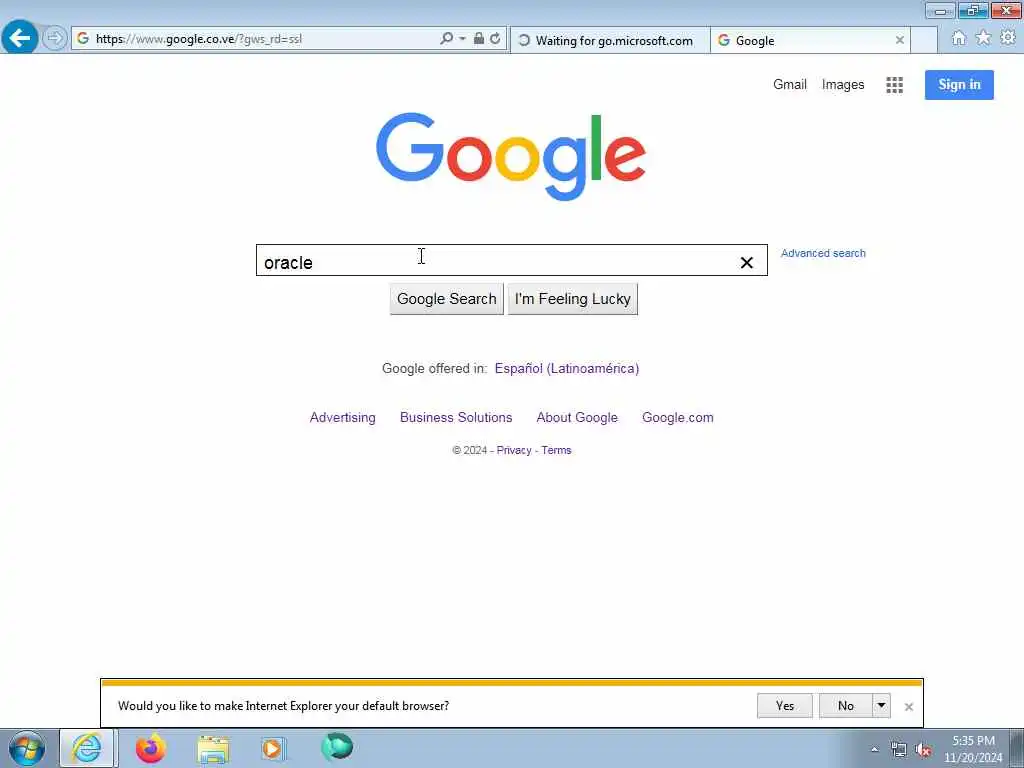Click the network tray icon
This screenshot has height=768, width=1024.
pyautogui.click(x=899, y=749)
